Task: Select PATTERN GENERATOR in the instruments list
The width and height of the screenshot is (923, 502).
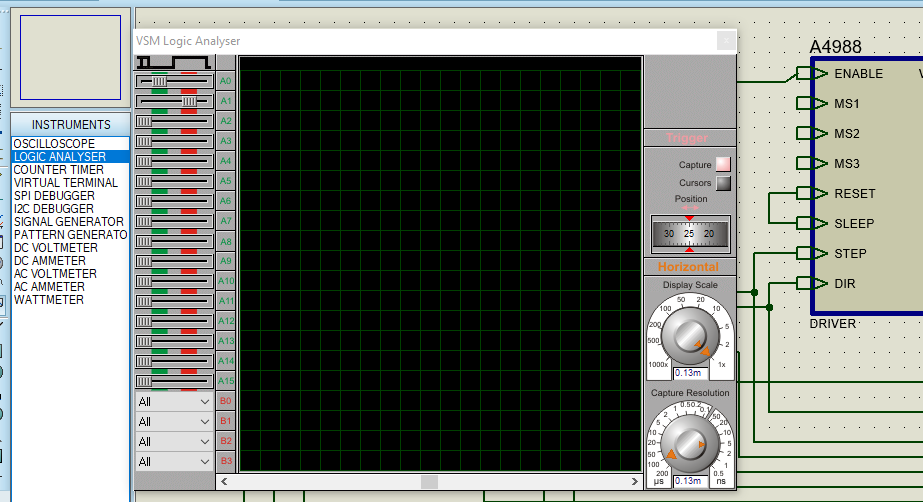Action: (x=70, y=234)
